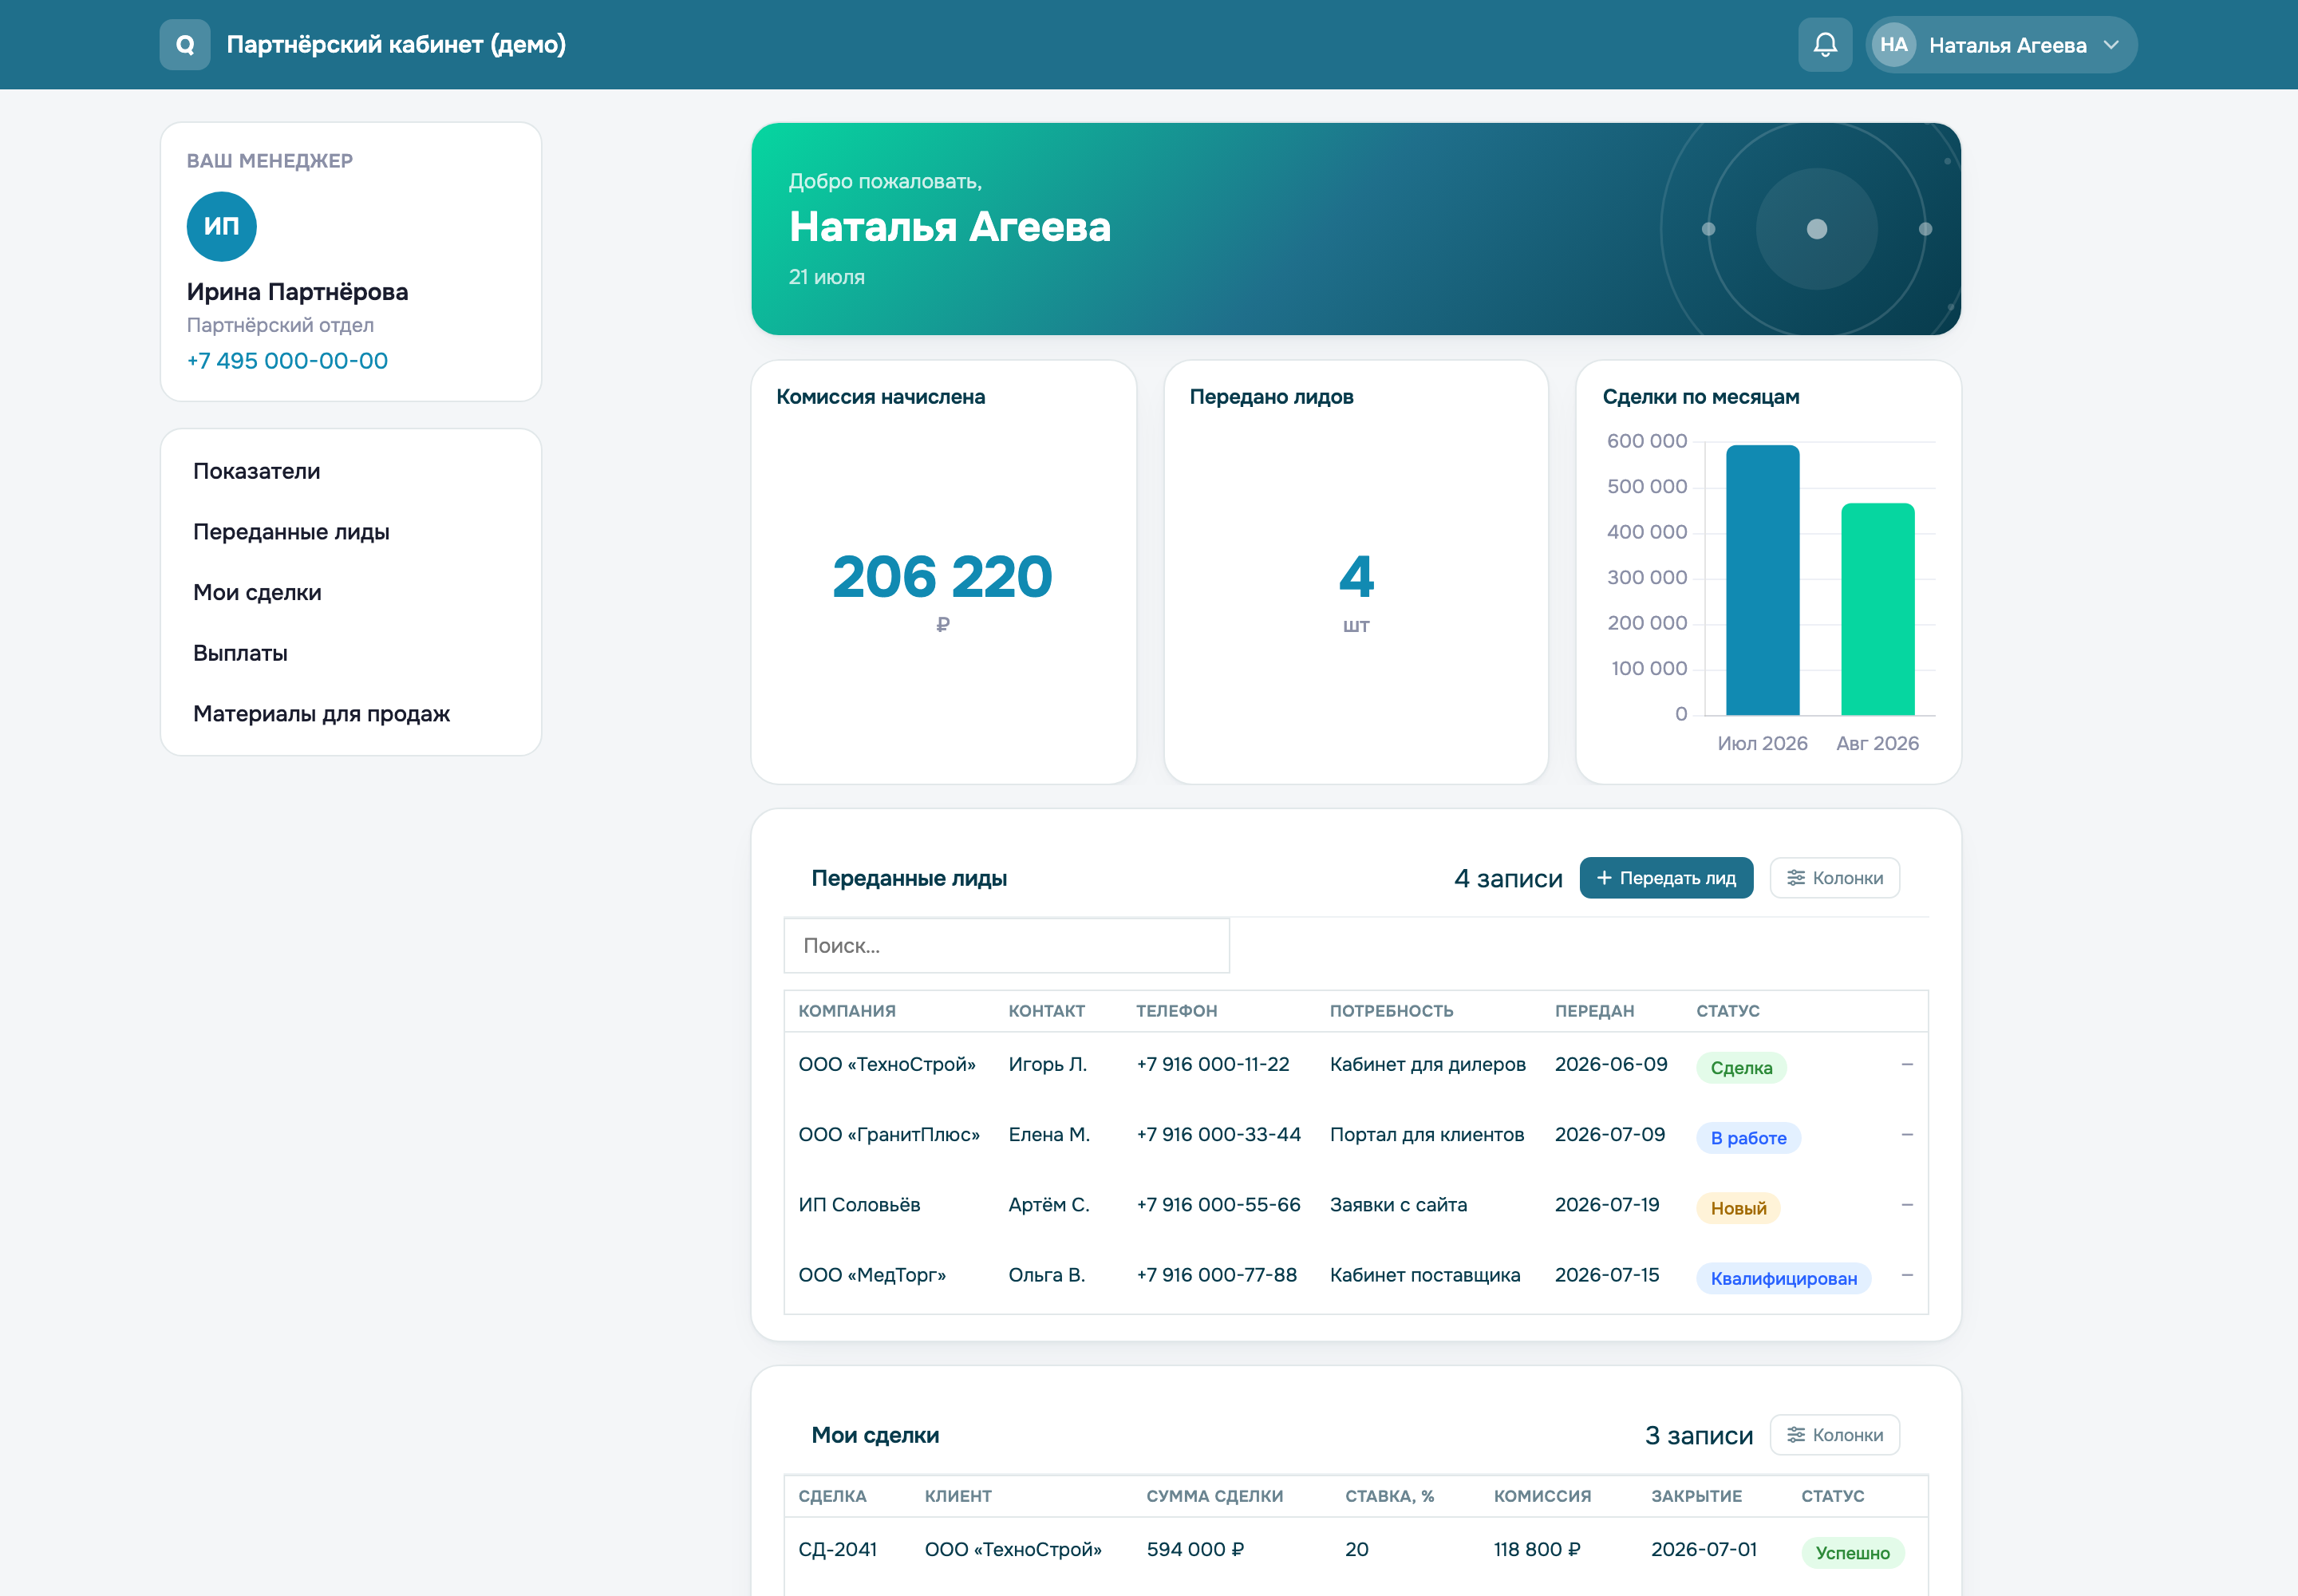Click the Q logo icon in header

[185, 45]
